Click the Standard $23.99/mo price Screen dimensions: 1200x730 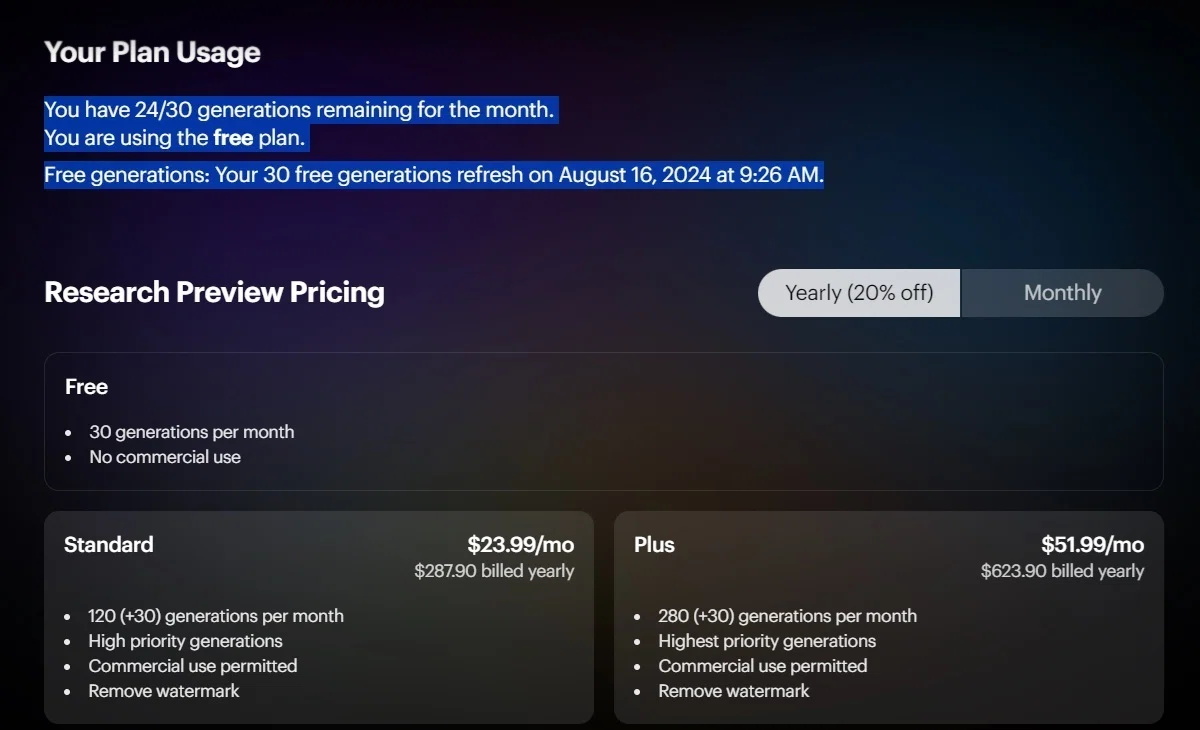tap(521, 545)
